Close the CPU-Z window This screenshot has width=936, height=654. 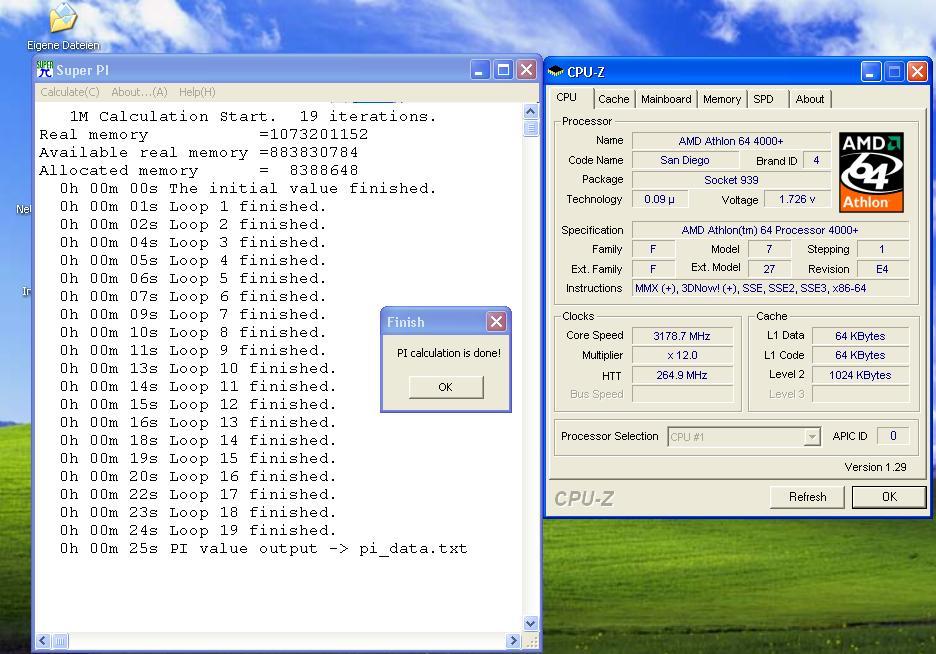[x=917, y=72]
